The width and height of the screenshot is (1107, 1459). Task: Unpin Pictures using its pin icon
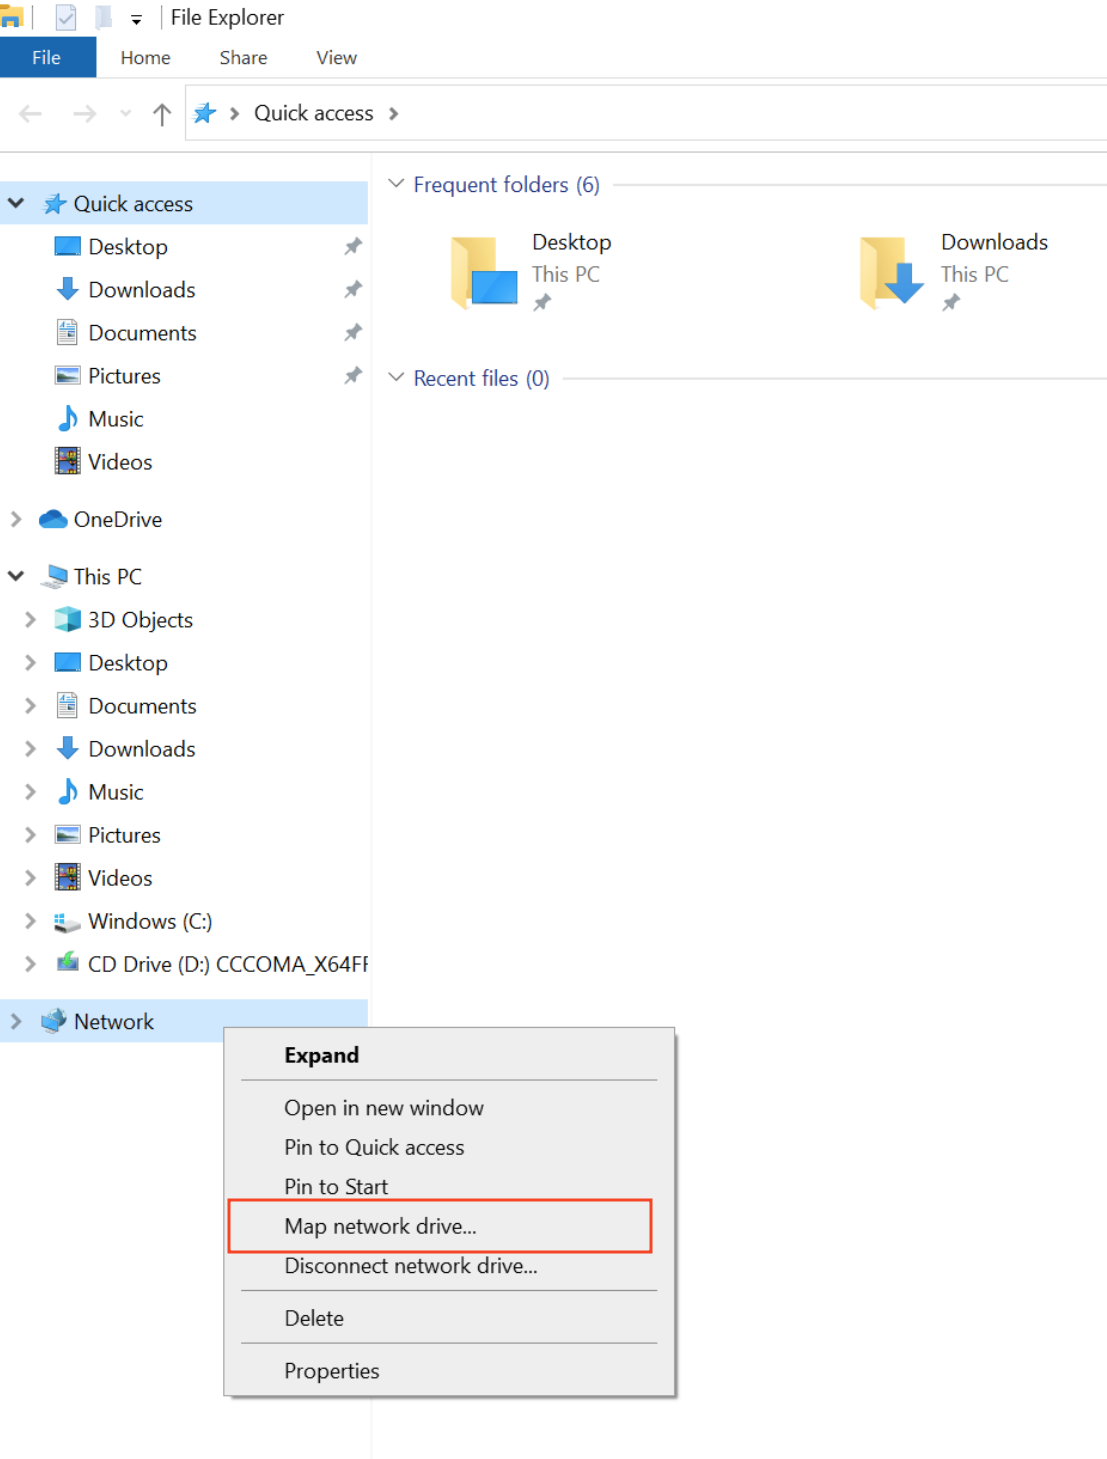353,376
